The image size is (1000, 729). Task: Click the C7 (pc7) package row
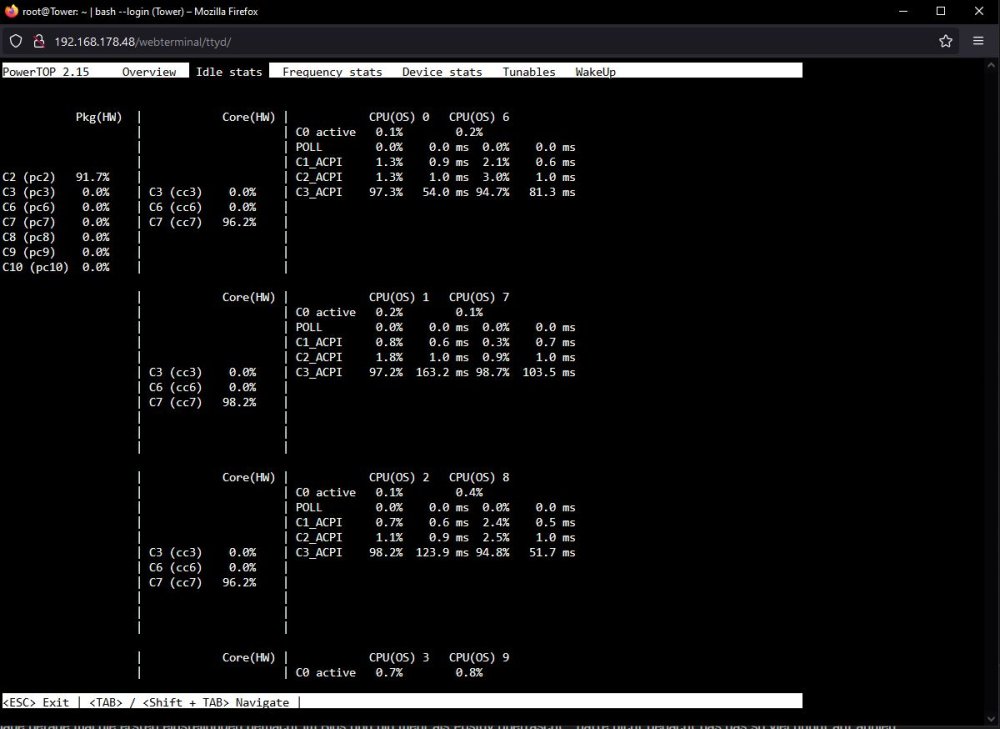[56, 222]
